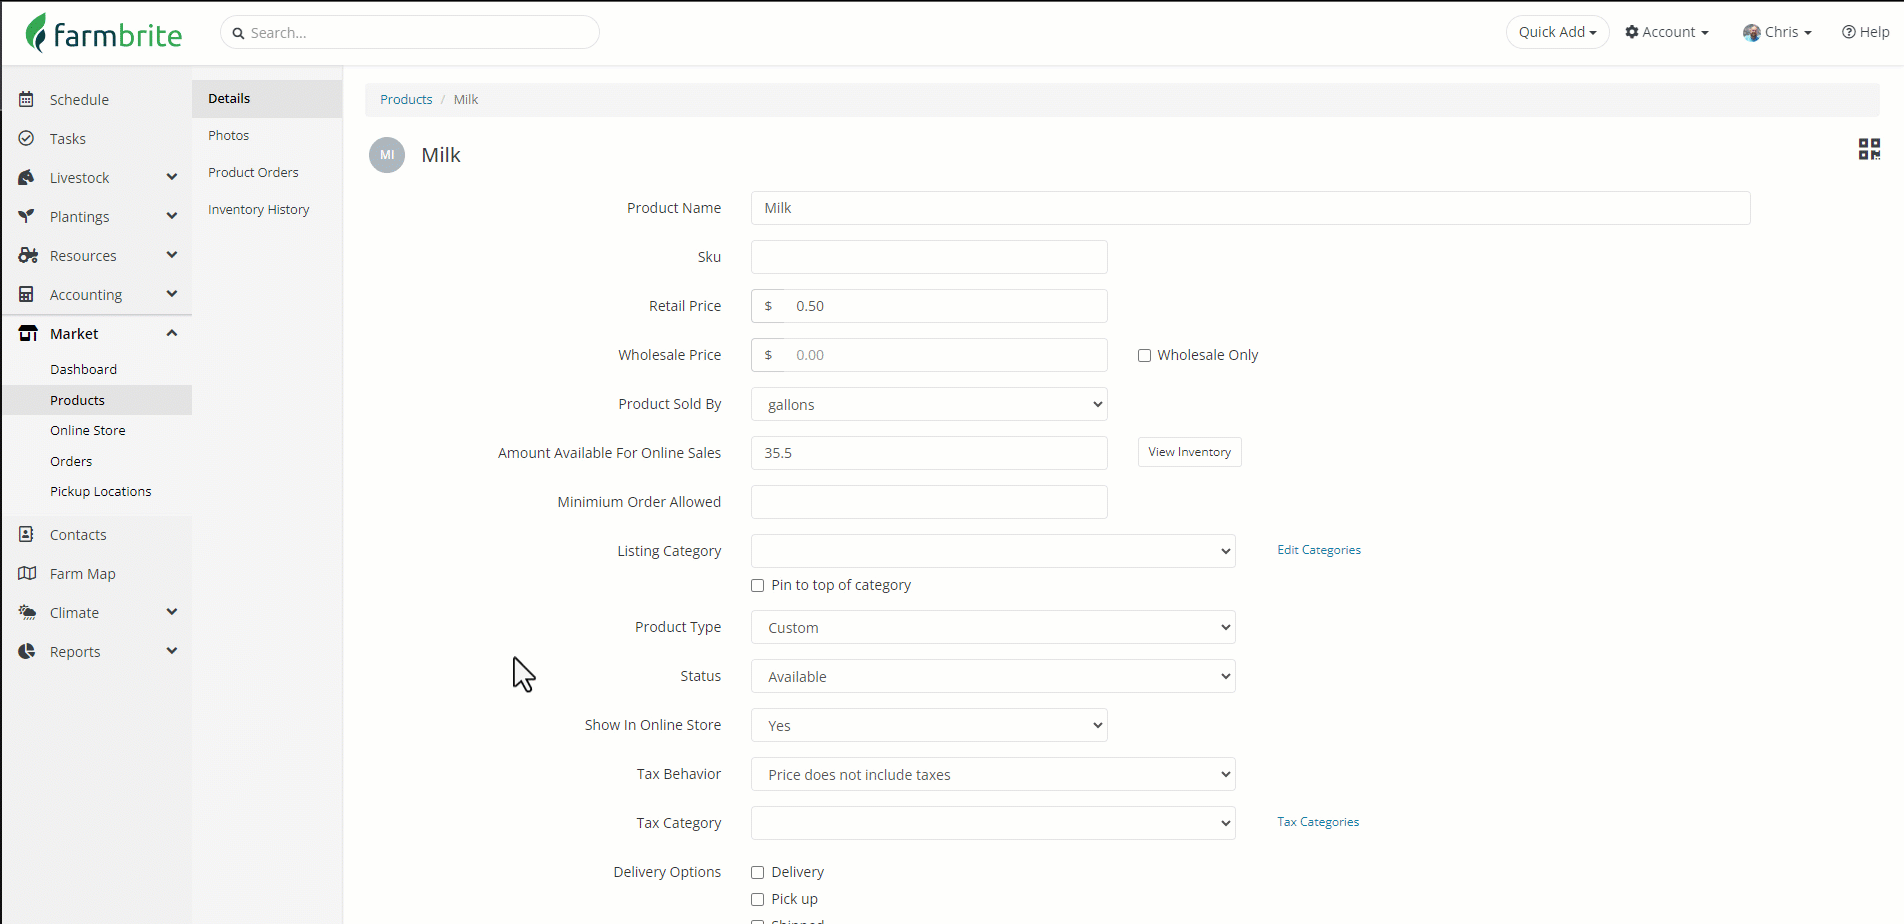Image resolution: width=1904 pixels, height=924 pixels.
Task: Open Schedule from the calendar icon
Action: [x=27, y=100]
